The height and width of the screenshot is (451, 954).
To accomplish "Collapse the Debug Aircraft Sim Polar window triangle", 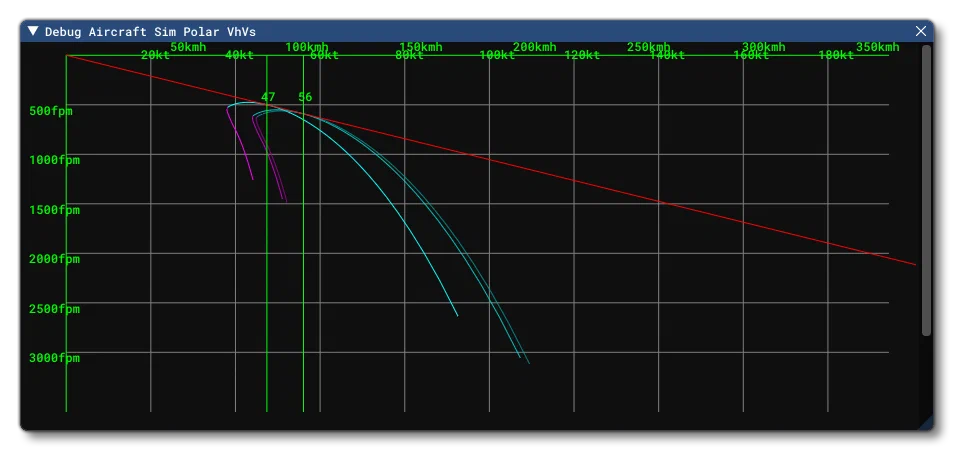I will [33, 31].
